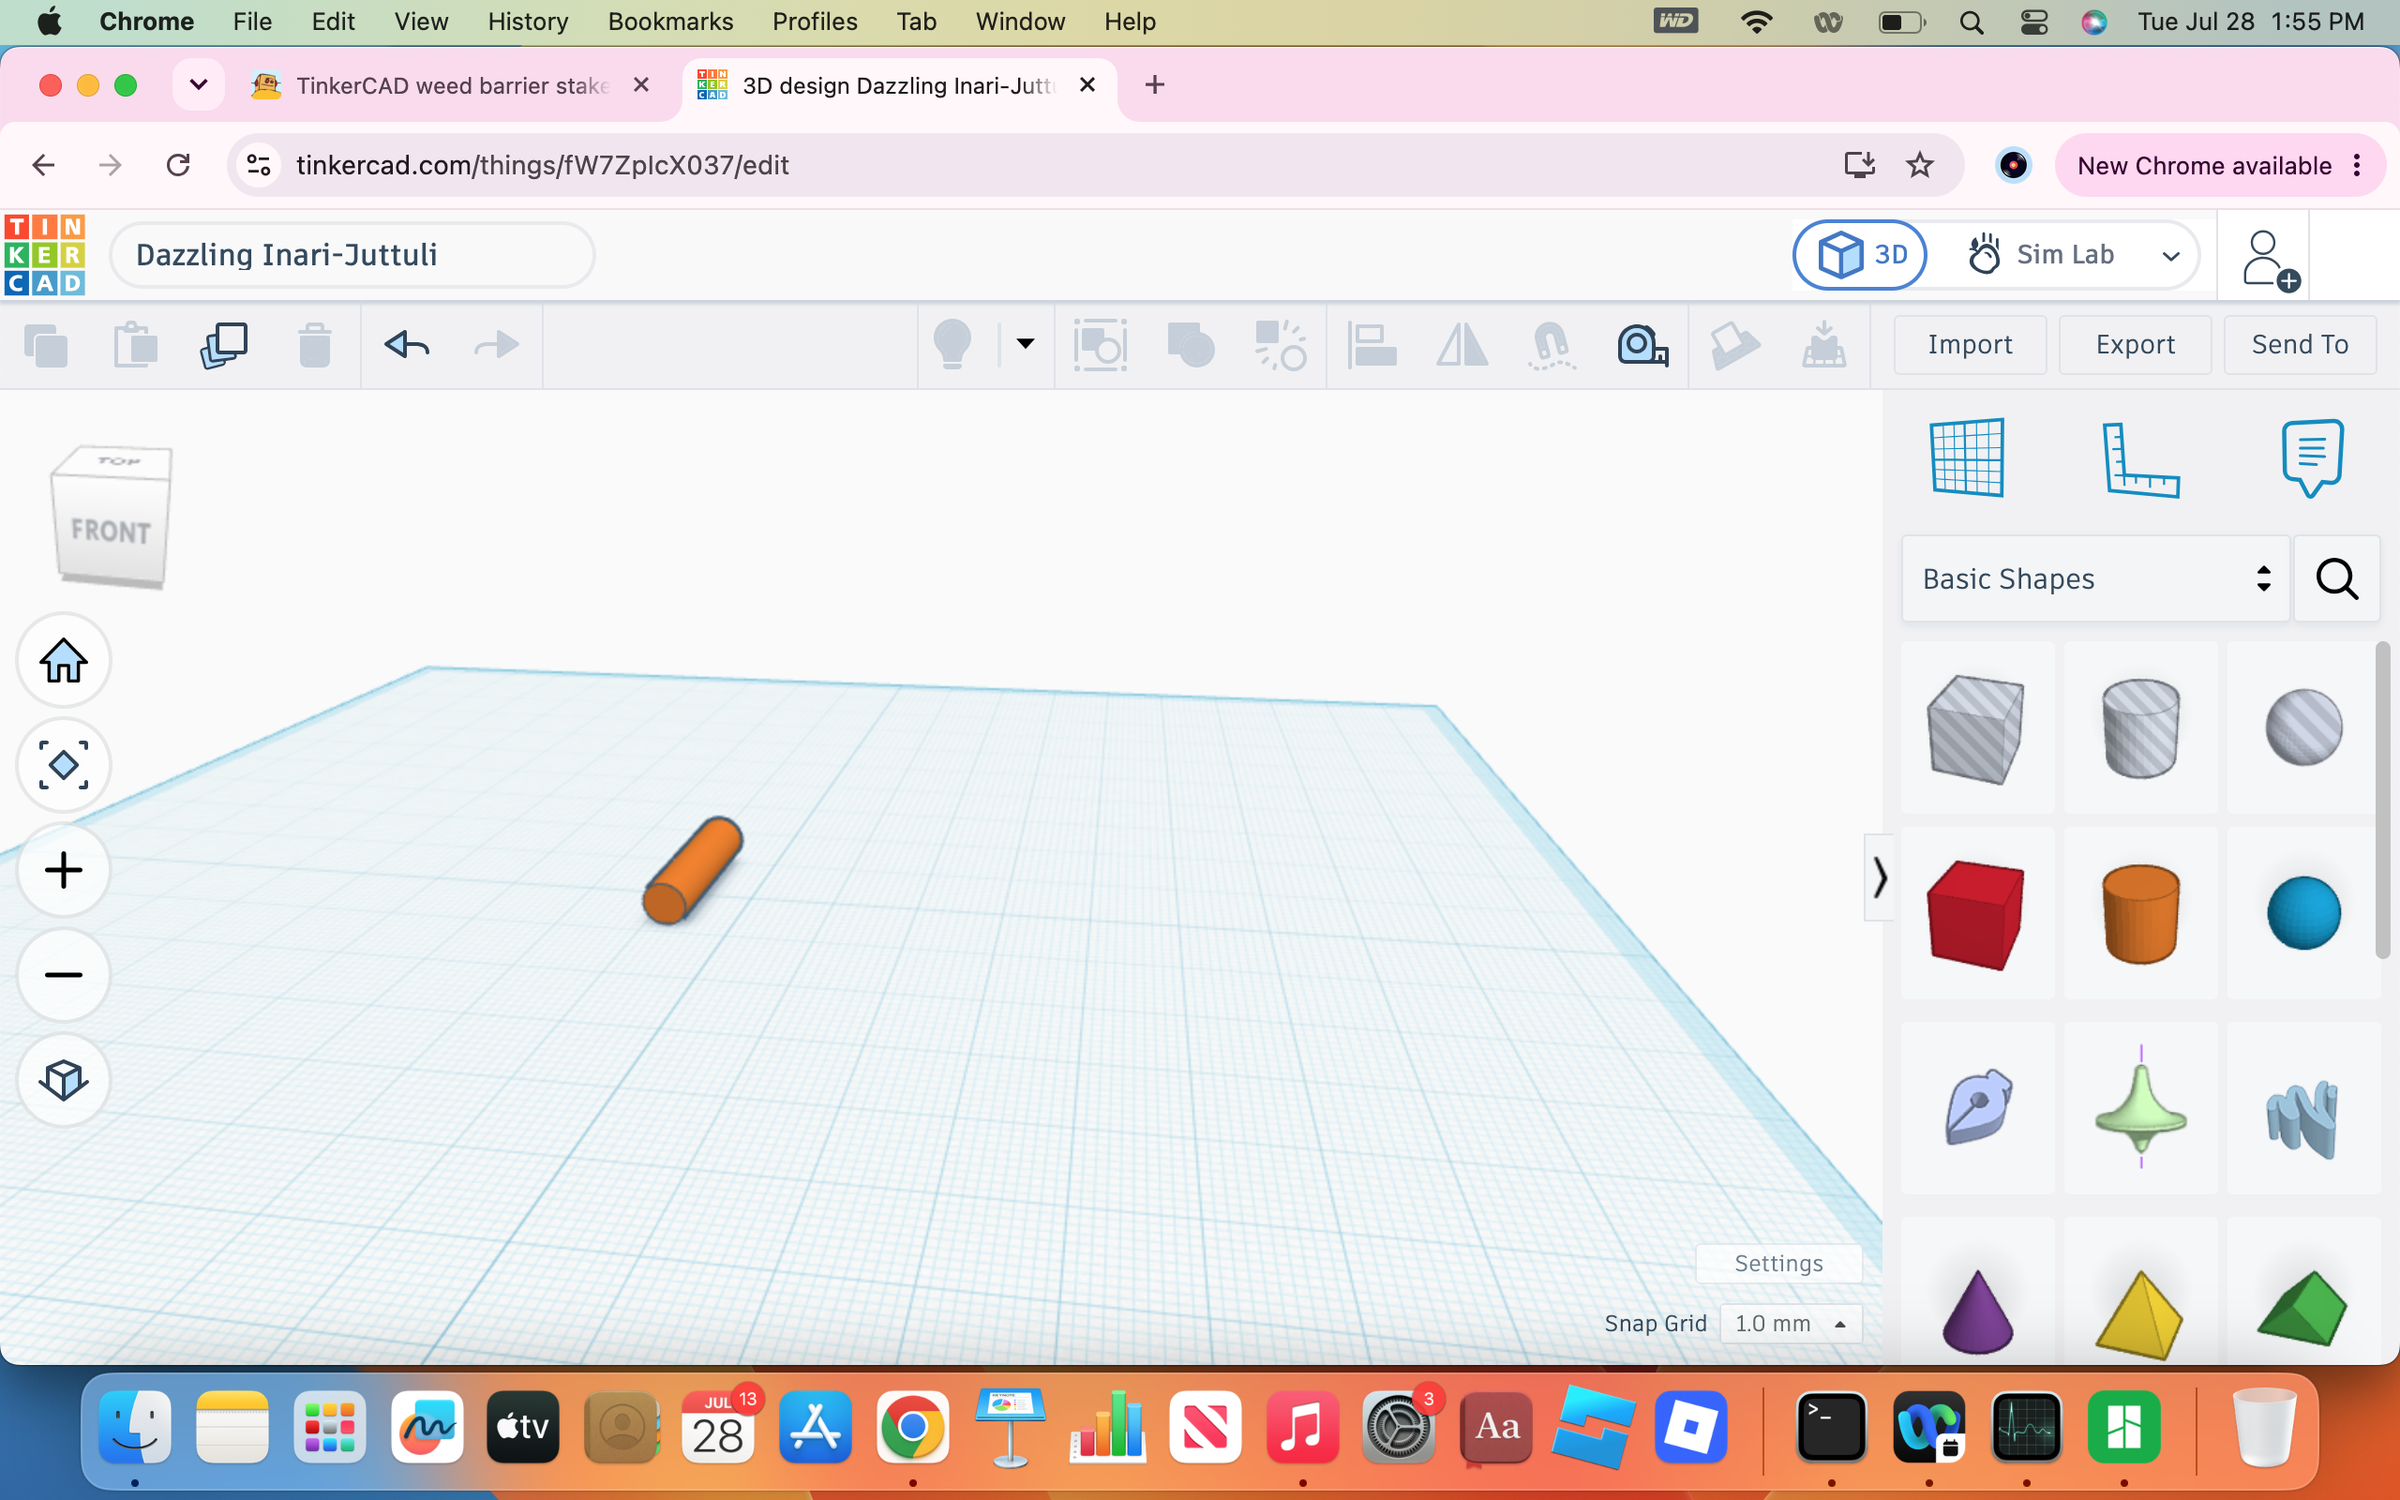The width and height of the screenshot is (2400, 1500).
Task: Click the Mirror tool icon
Action: point(1461,346)
